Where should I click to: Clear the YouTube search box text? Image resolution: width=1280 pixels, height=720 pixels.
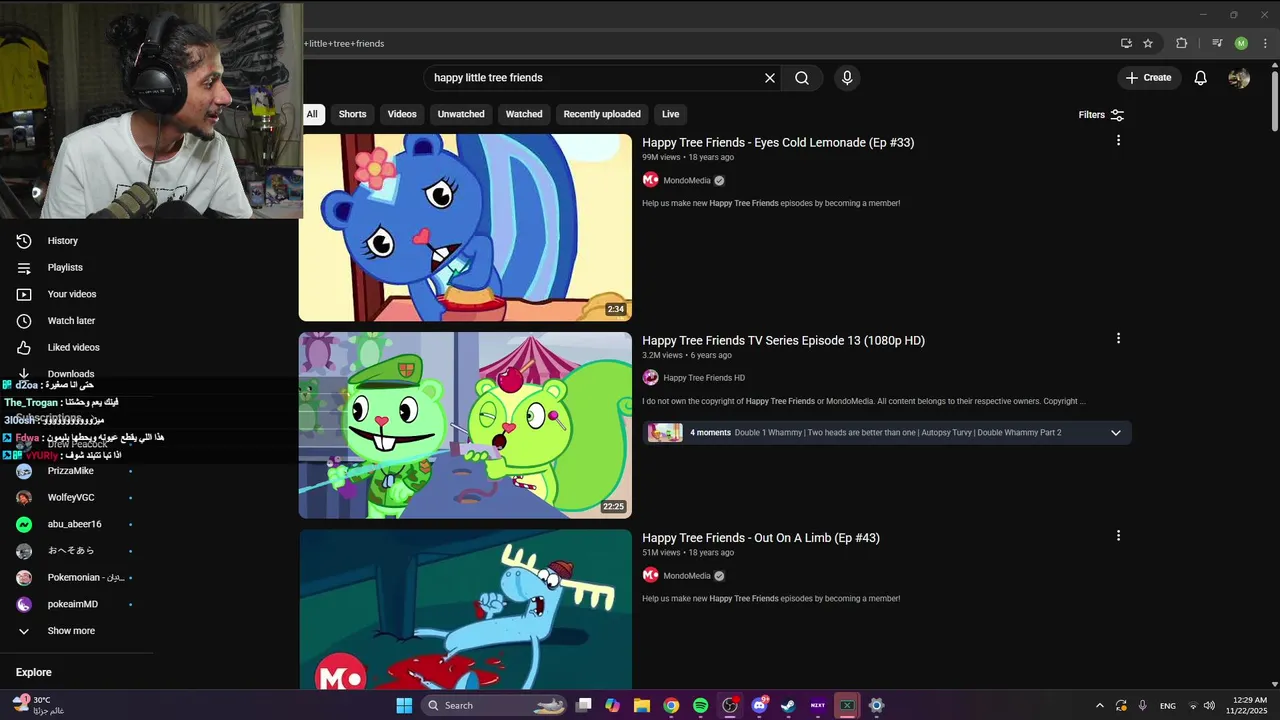(770, 78)
